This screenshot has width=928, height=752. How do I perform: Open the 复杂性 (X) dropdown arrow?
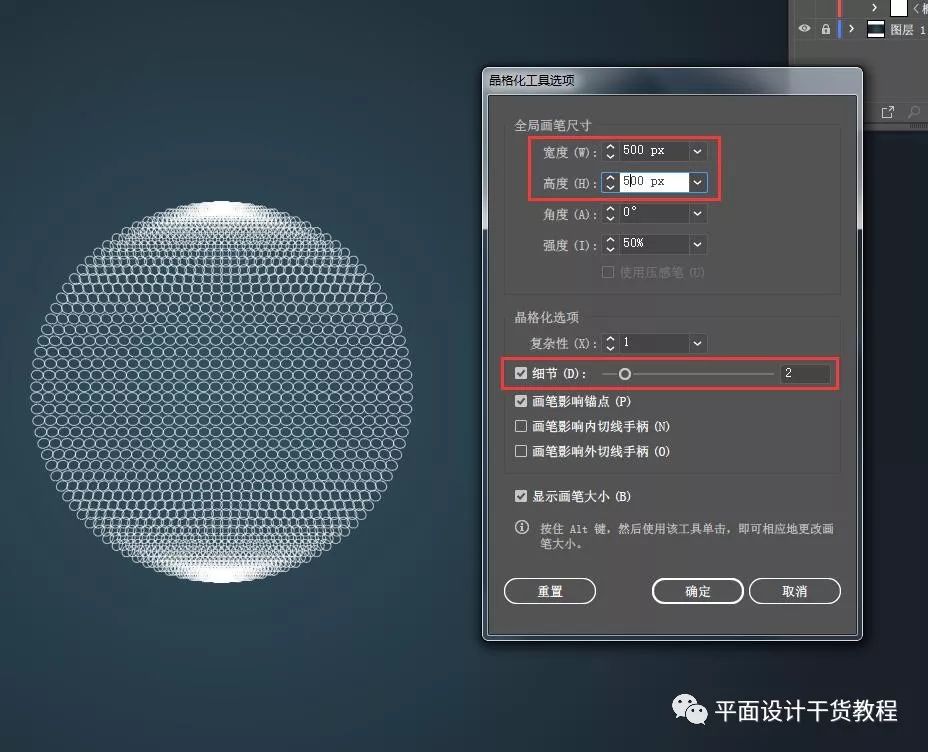pos(698,343)
